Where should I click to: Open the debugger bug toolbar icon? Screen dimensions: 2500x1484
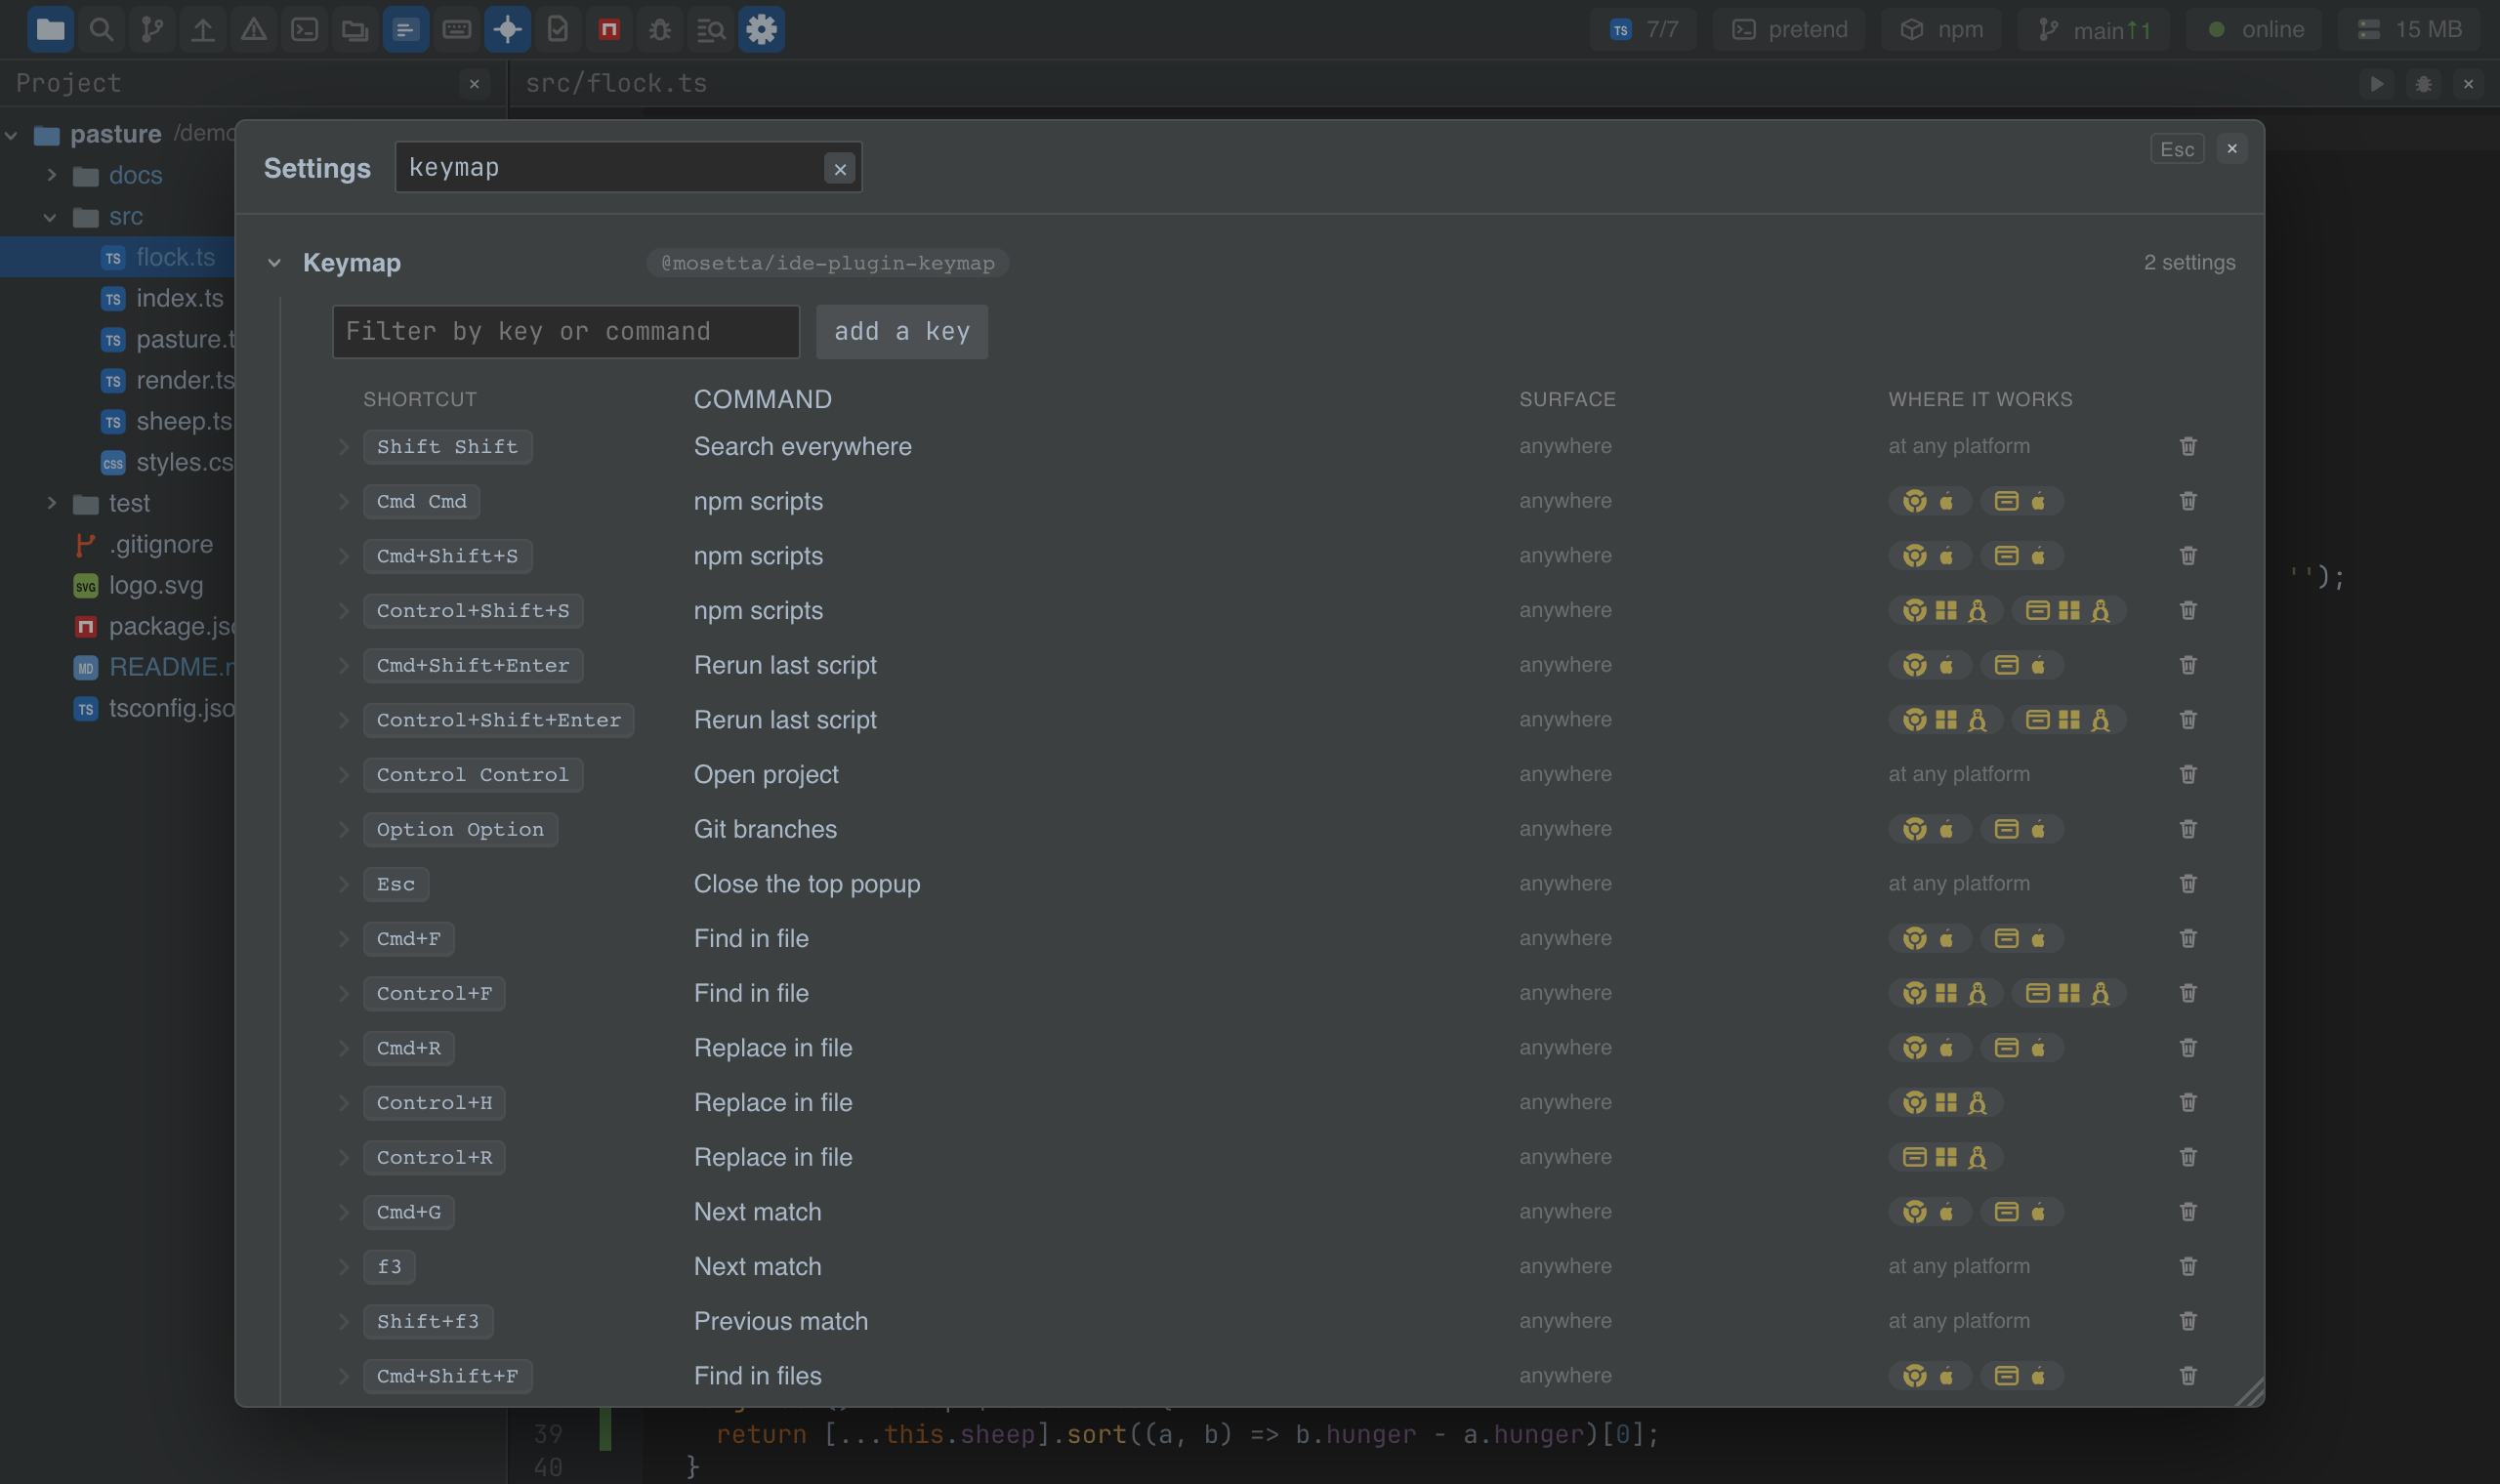pos(660,29)
